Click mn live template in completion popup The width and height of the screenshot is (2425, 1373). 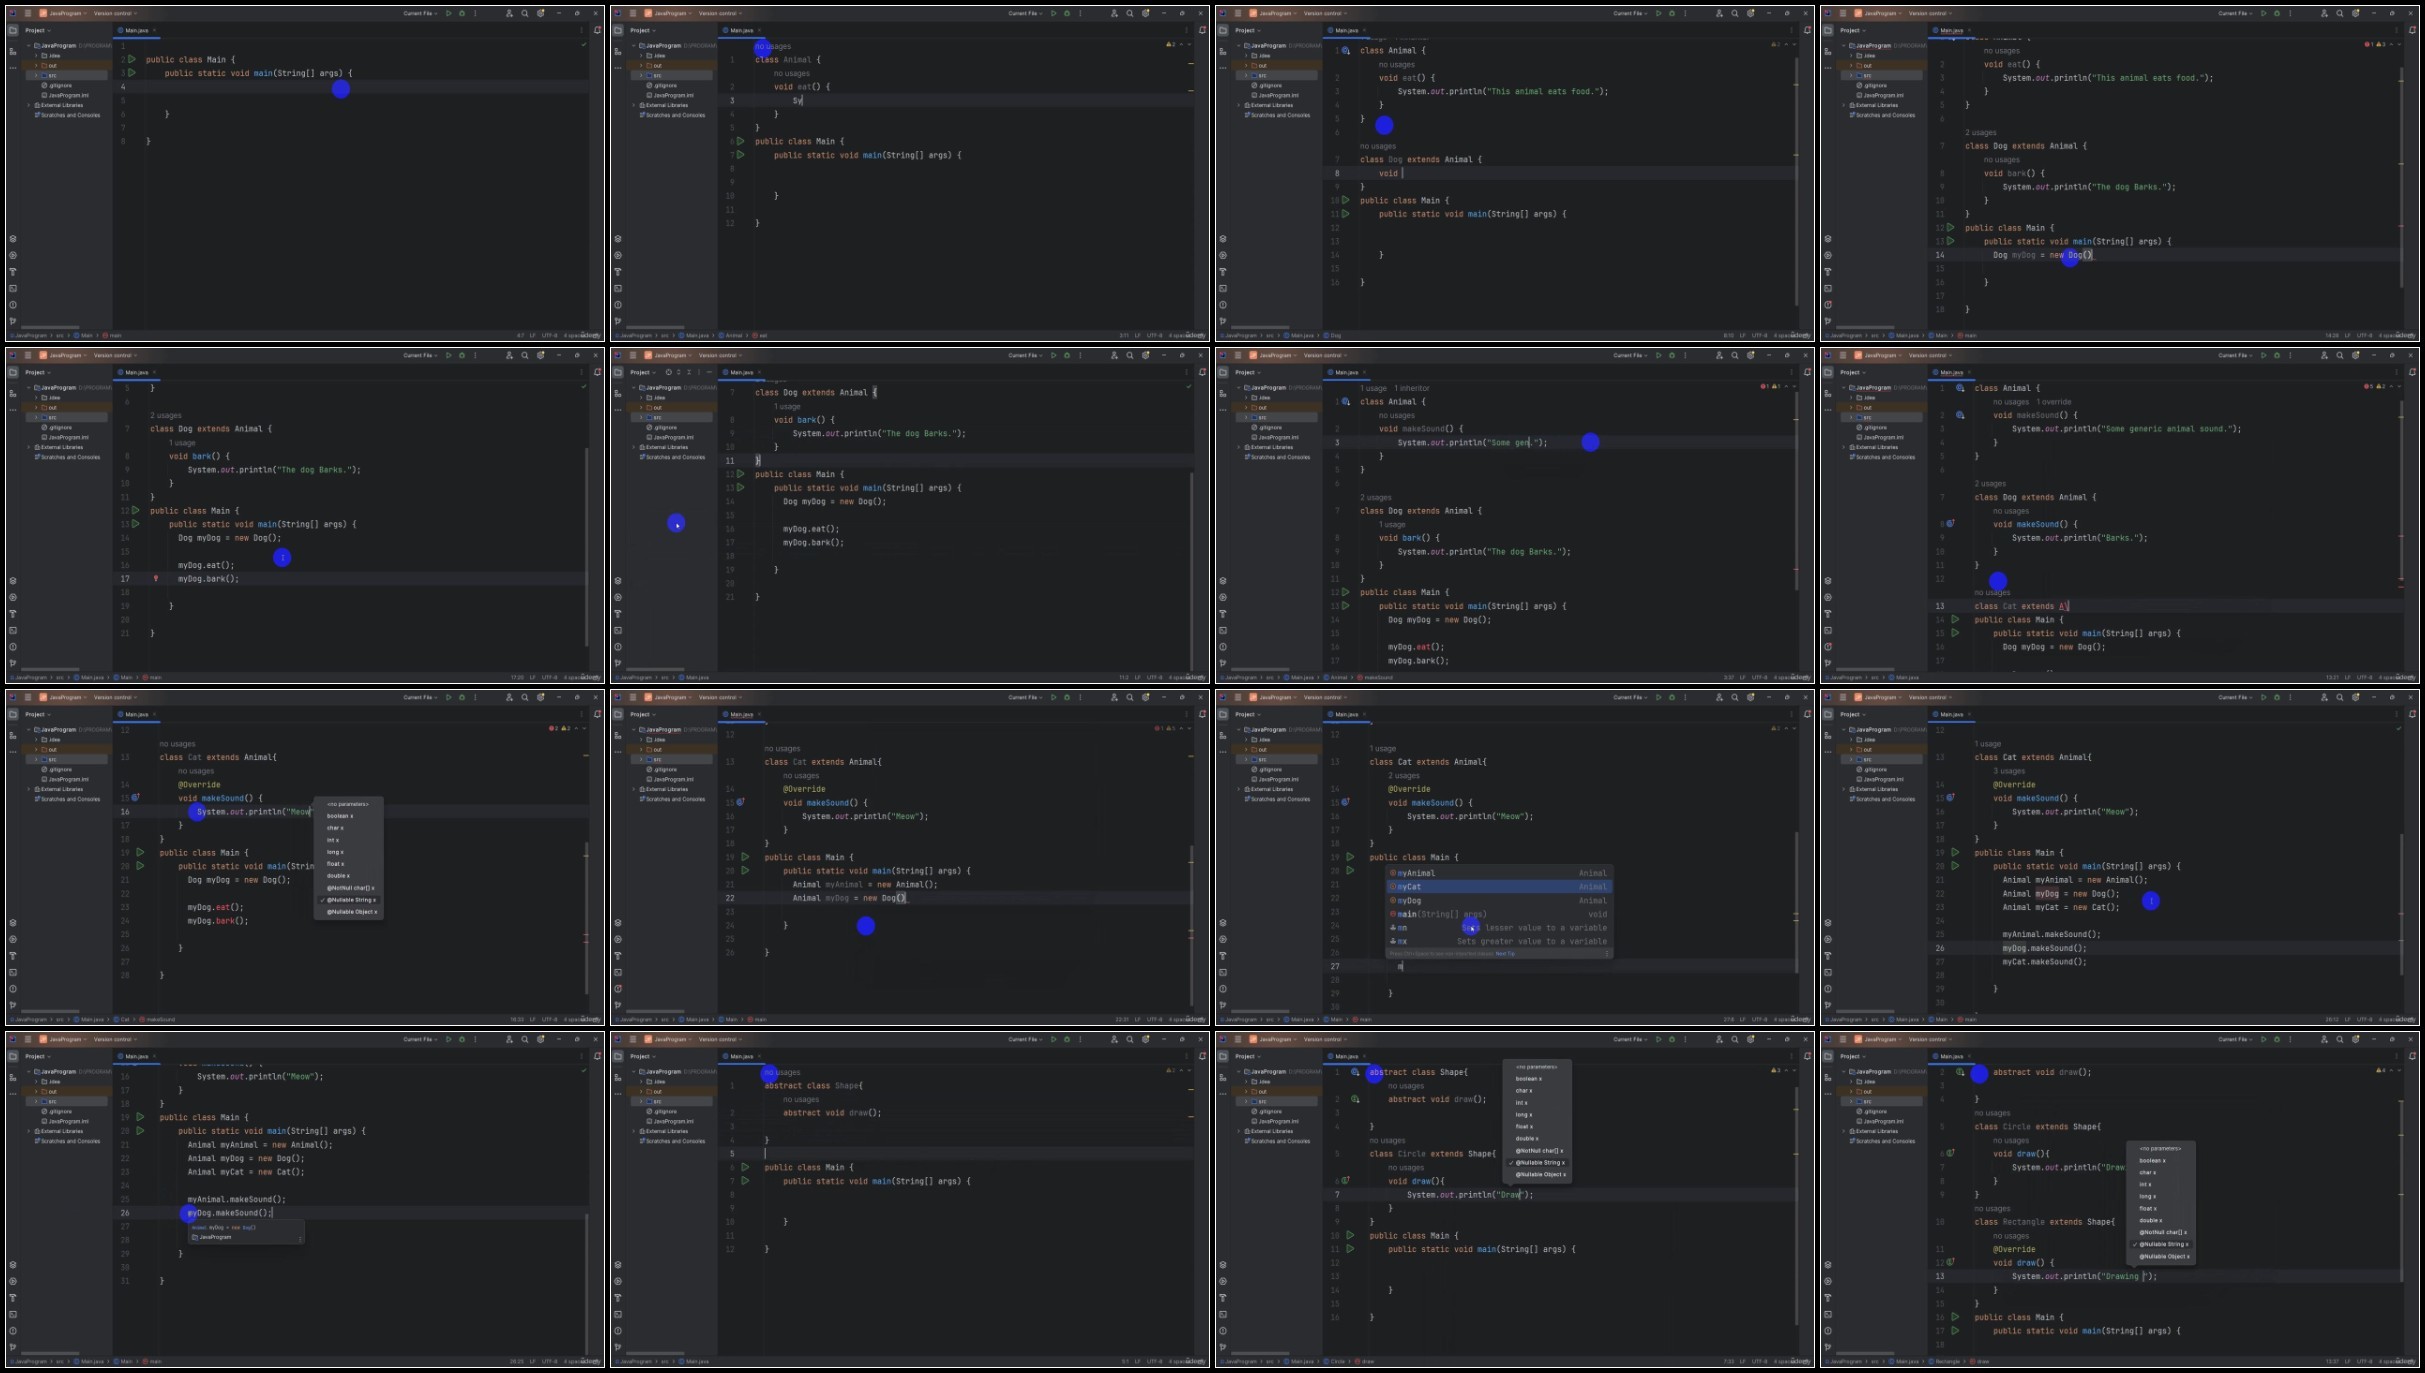[1498, 928]
